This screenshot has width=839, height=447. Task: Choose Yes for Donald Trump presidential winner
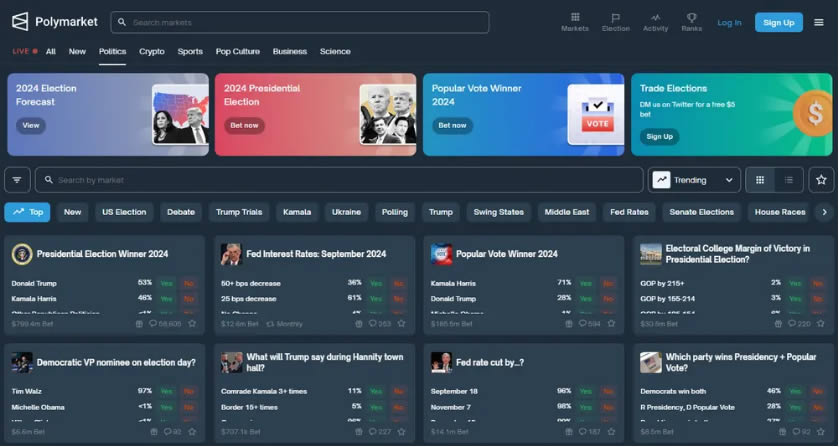(x=166, y=283)
